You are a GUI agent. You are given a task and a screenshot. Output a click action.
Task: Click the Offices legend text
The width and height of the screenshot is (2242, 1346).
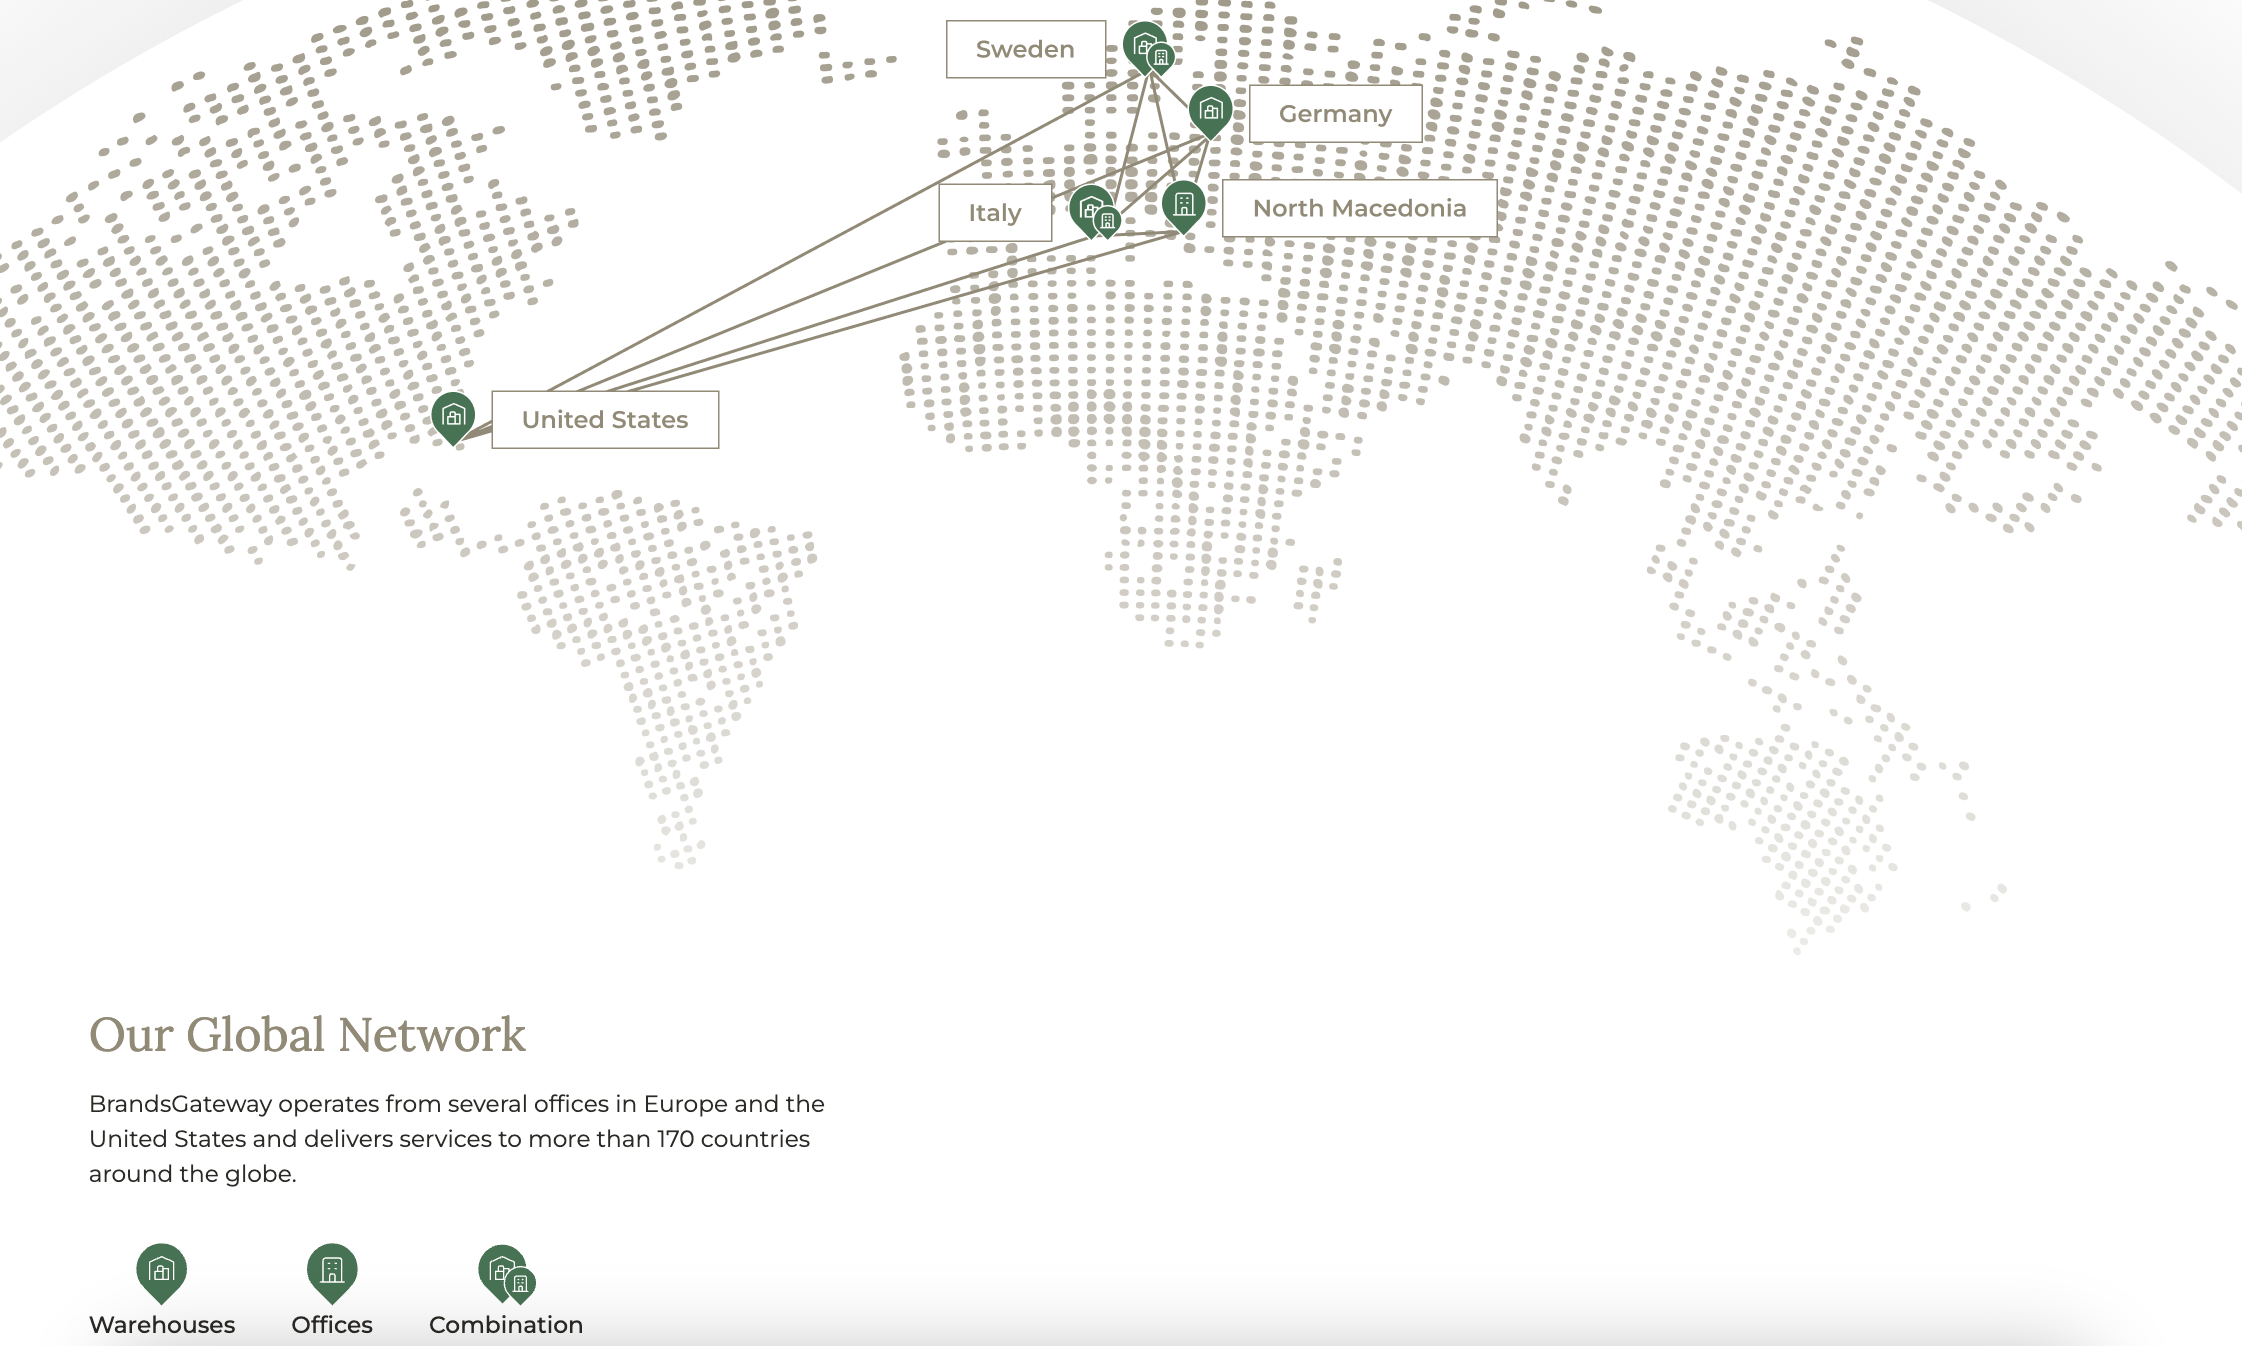click(x=332, y=1325)
